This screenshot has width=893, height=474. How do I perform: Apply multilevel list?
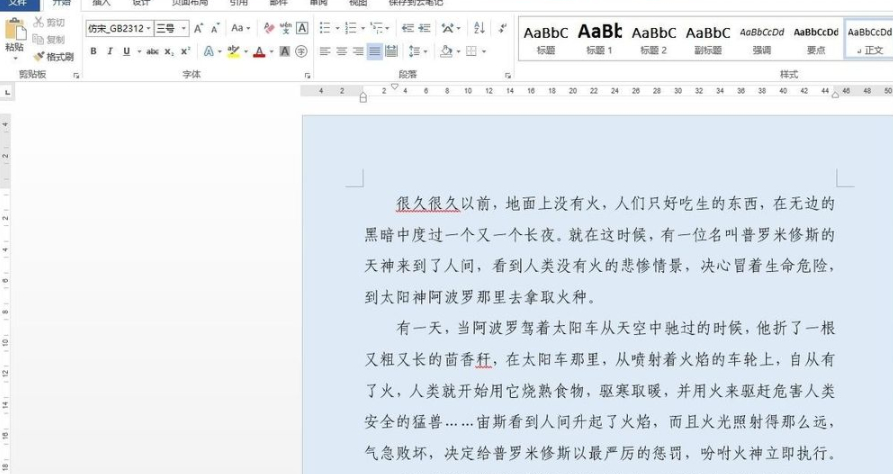coord(376,28)
